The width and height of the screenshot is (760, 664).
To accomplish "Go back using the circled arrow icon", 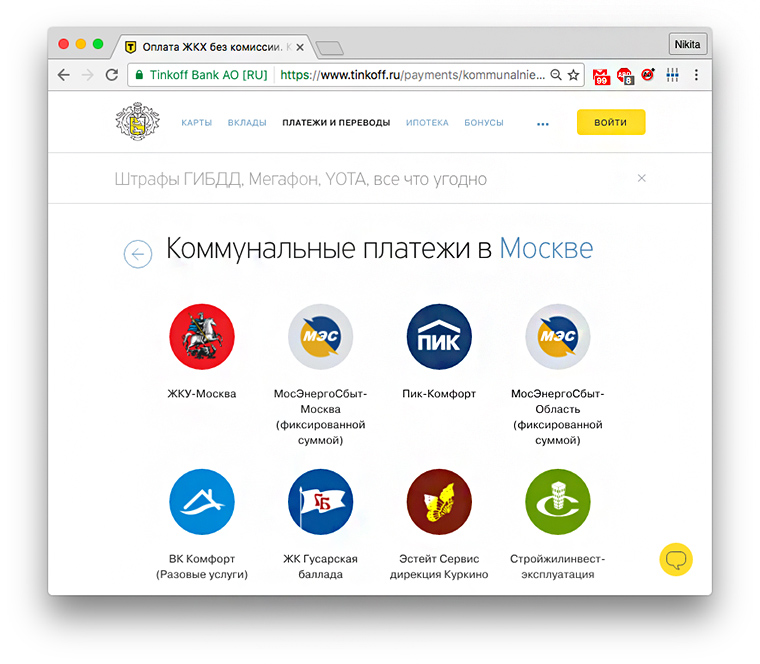I will 138,253.
